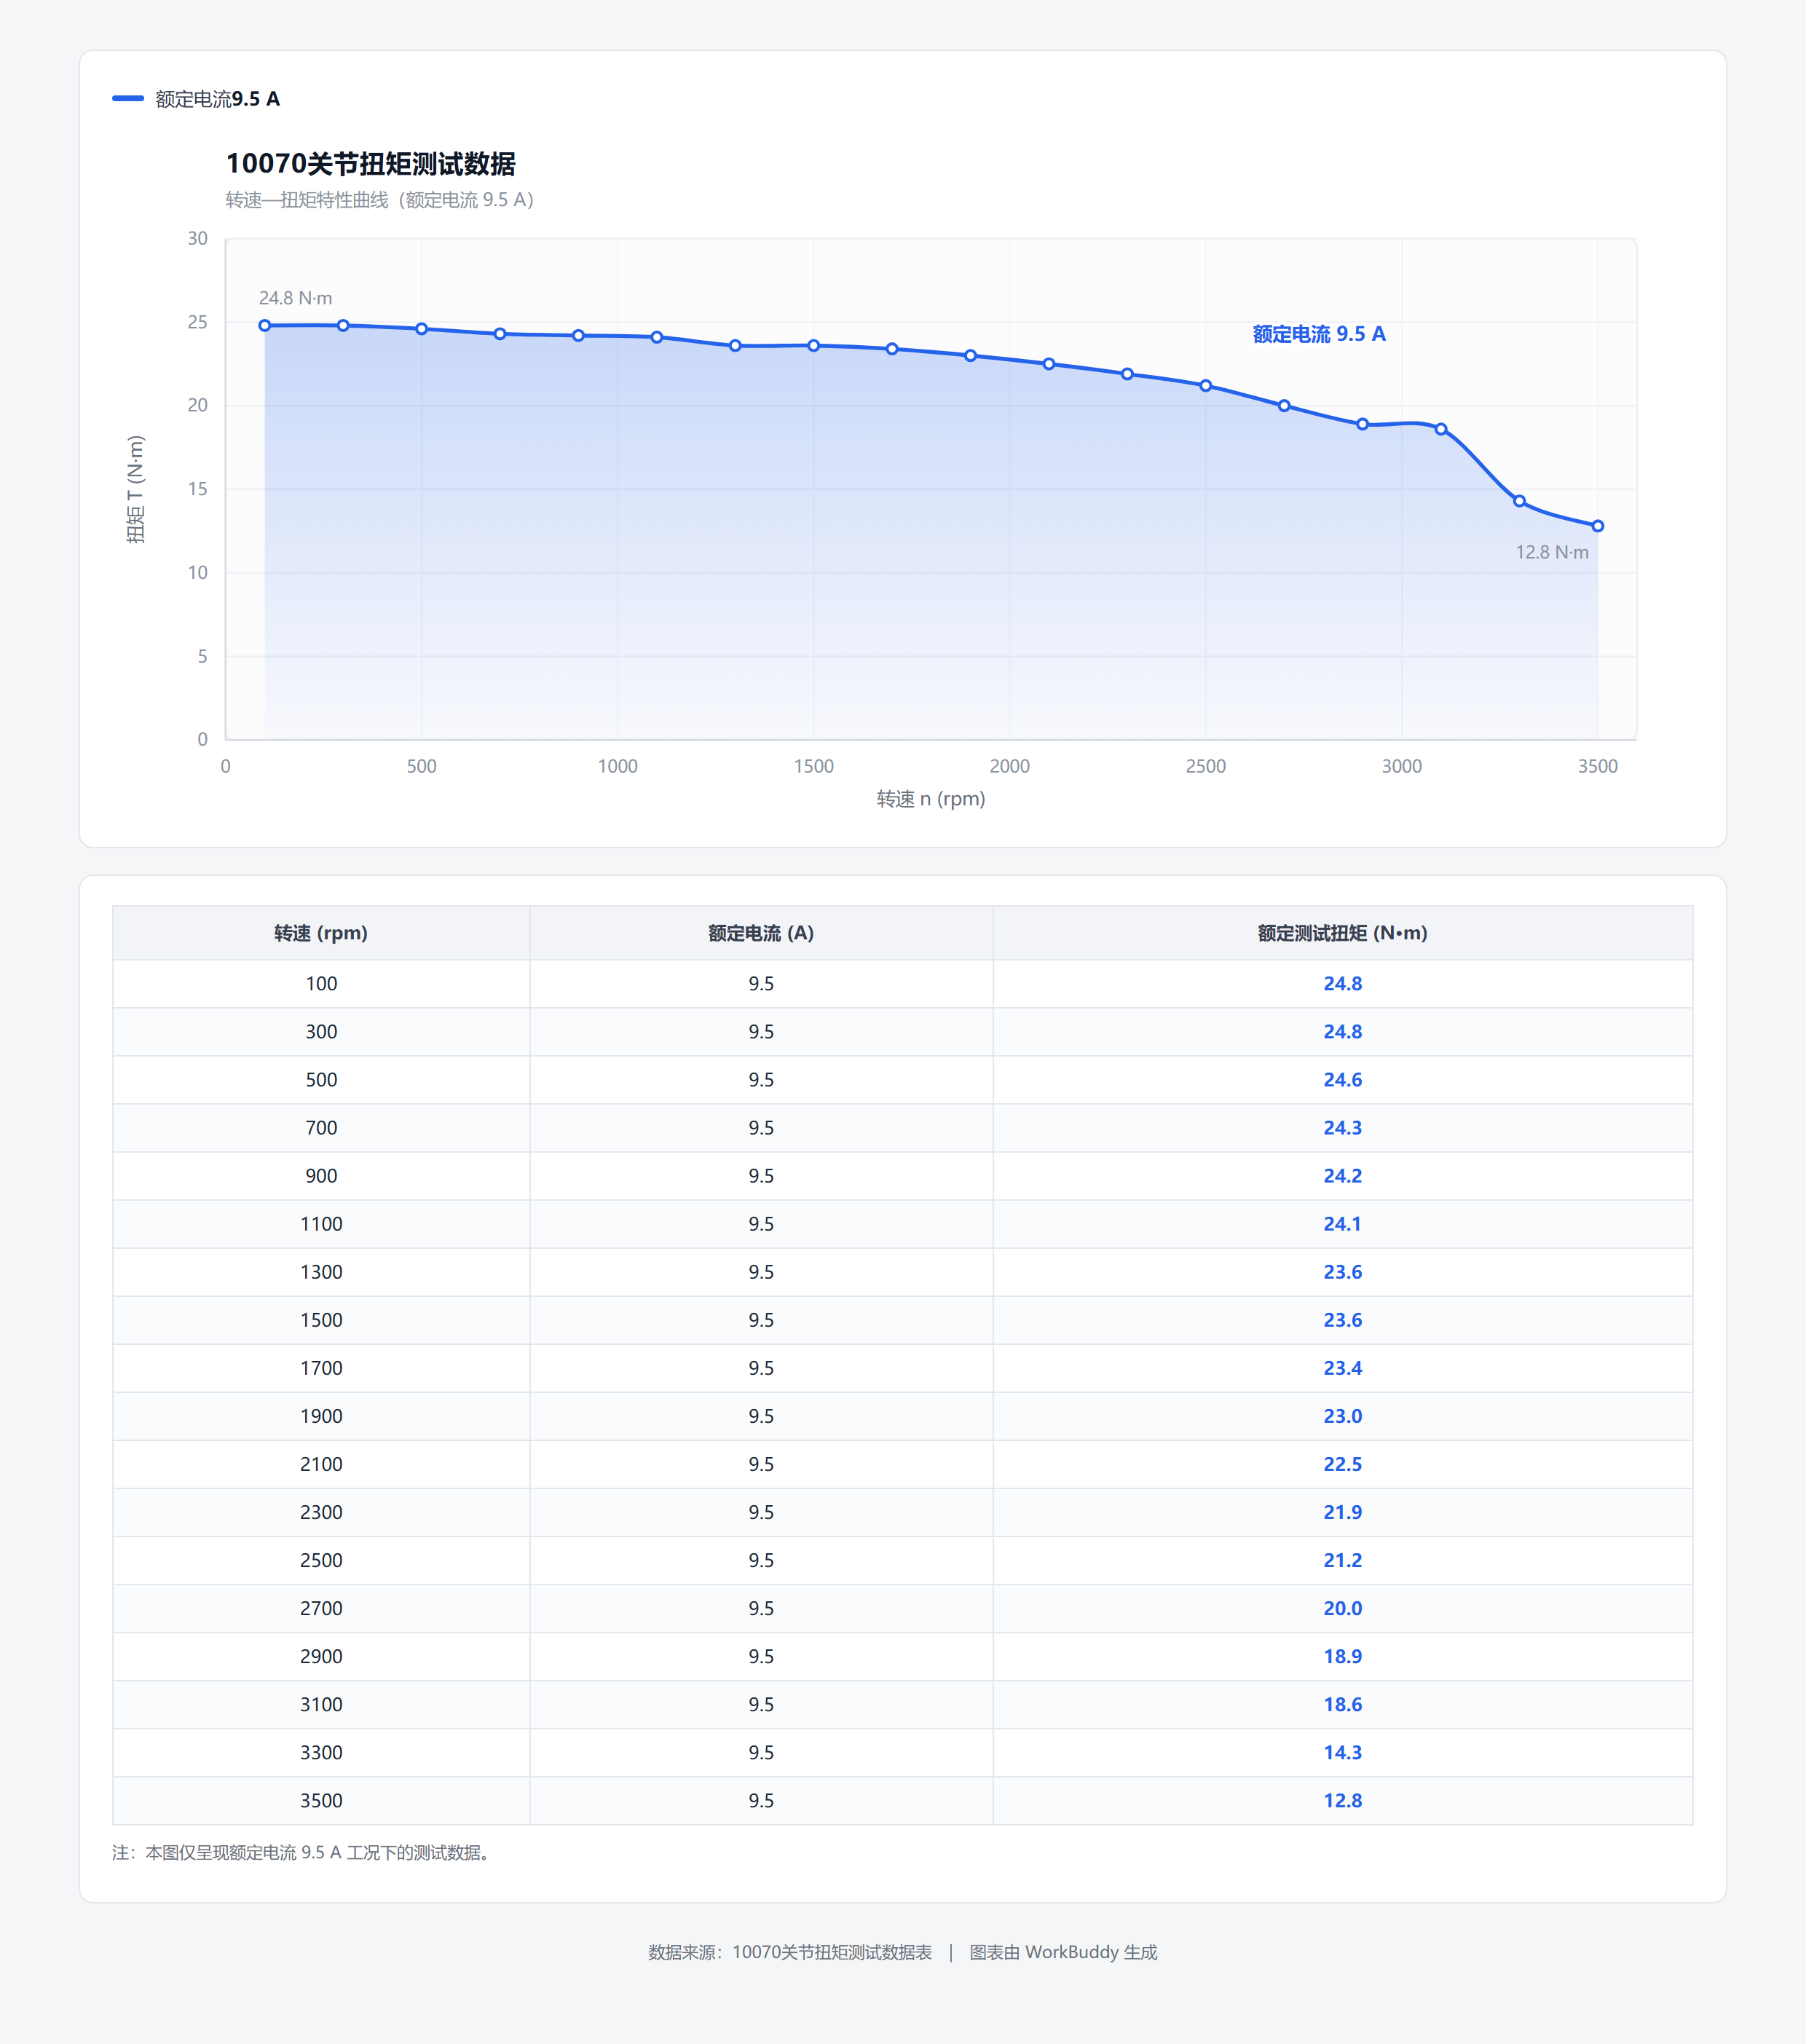Click torque value 14.3 in table
Screen dimensions: 1806x2044
click(x=1343, y=1752)
